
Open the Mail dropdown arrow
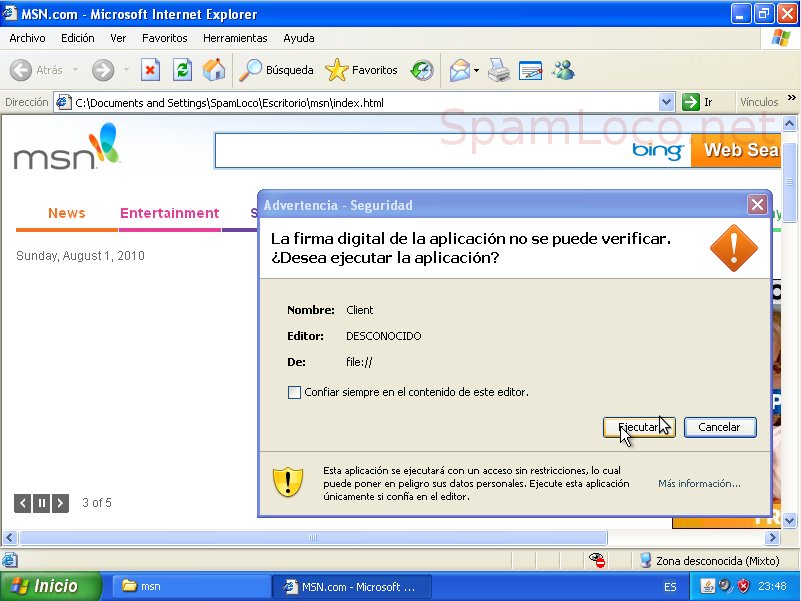[x=477, y=70]
